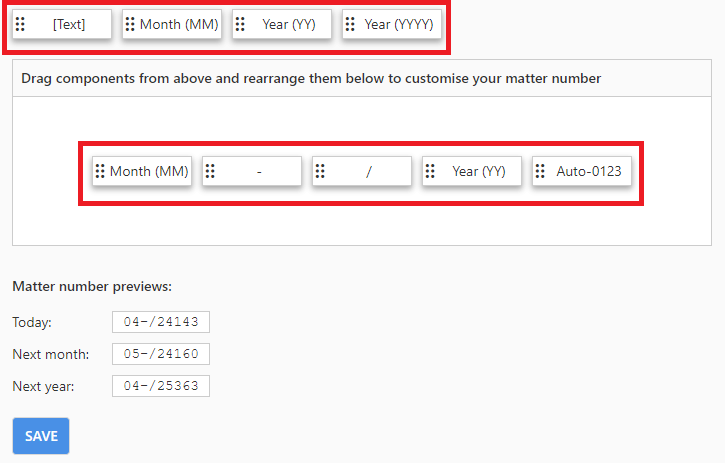Click the drag handle of the [Text] component
The image size is (725, 463).
20,24
